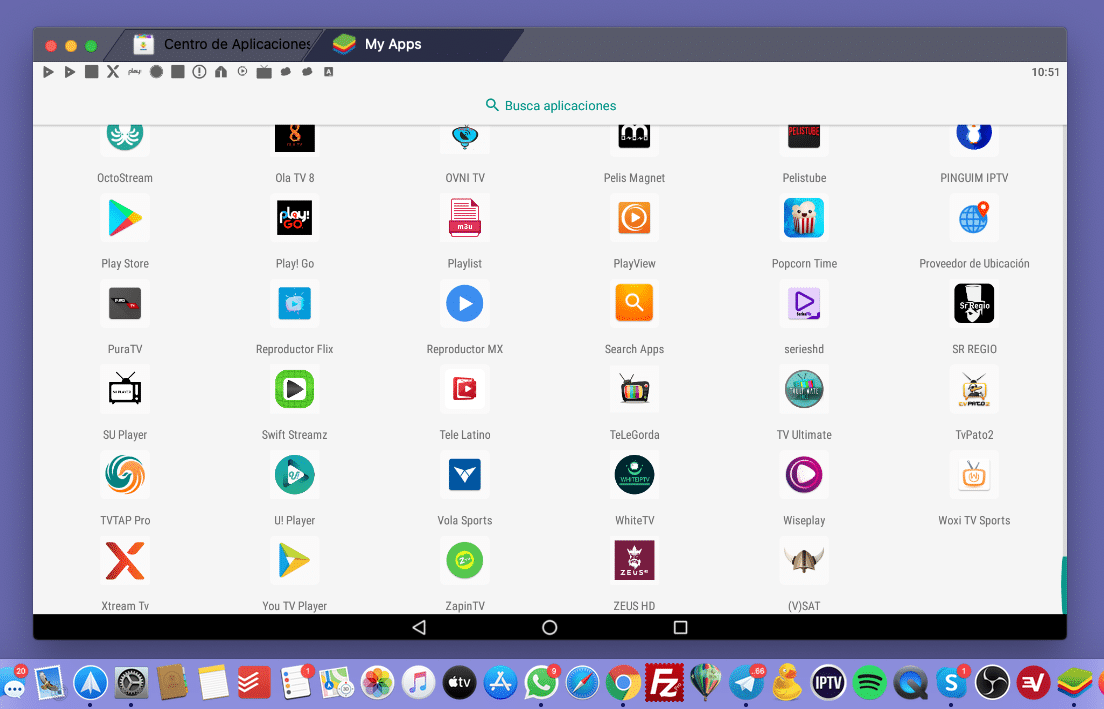Image resolution: width=1104 pixels, height=709 pixels.
Task: Click the Busca aplicaciones search field
Action: 550,104
